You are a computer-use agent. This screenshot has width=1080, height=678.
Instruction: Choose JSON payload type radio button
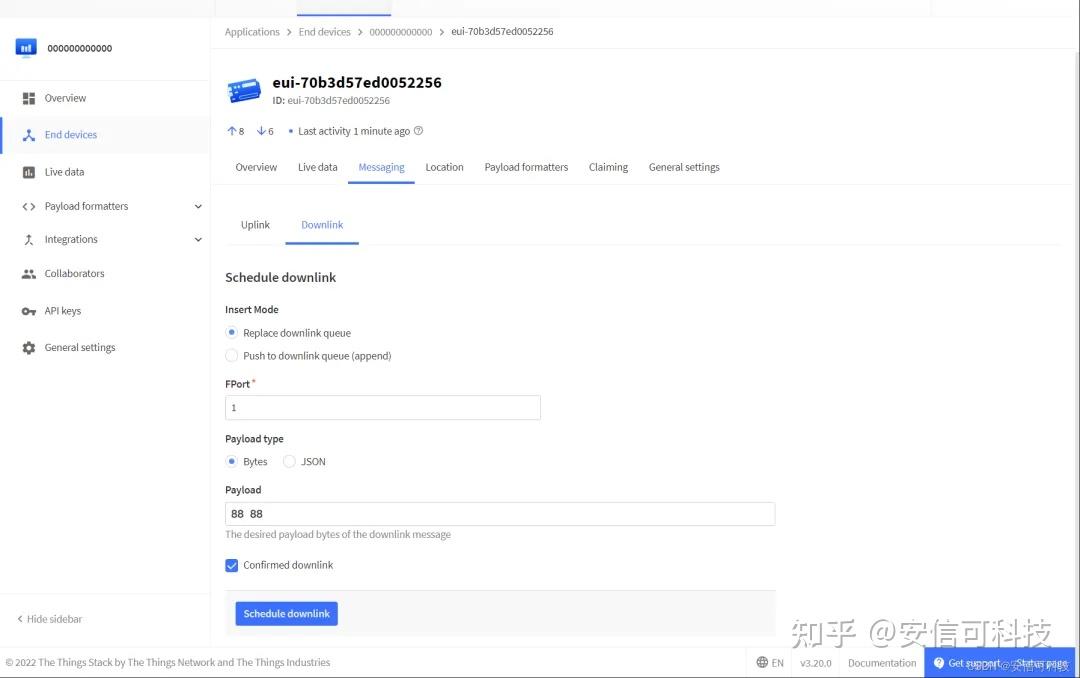[289, 462]
